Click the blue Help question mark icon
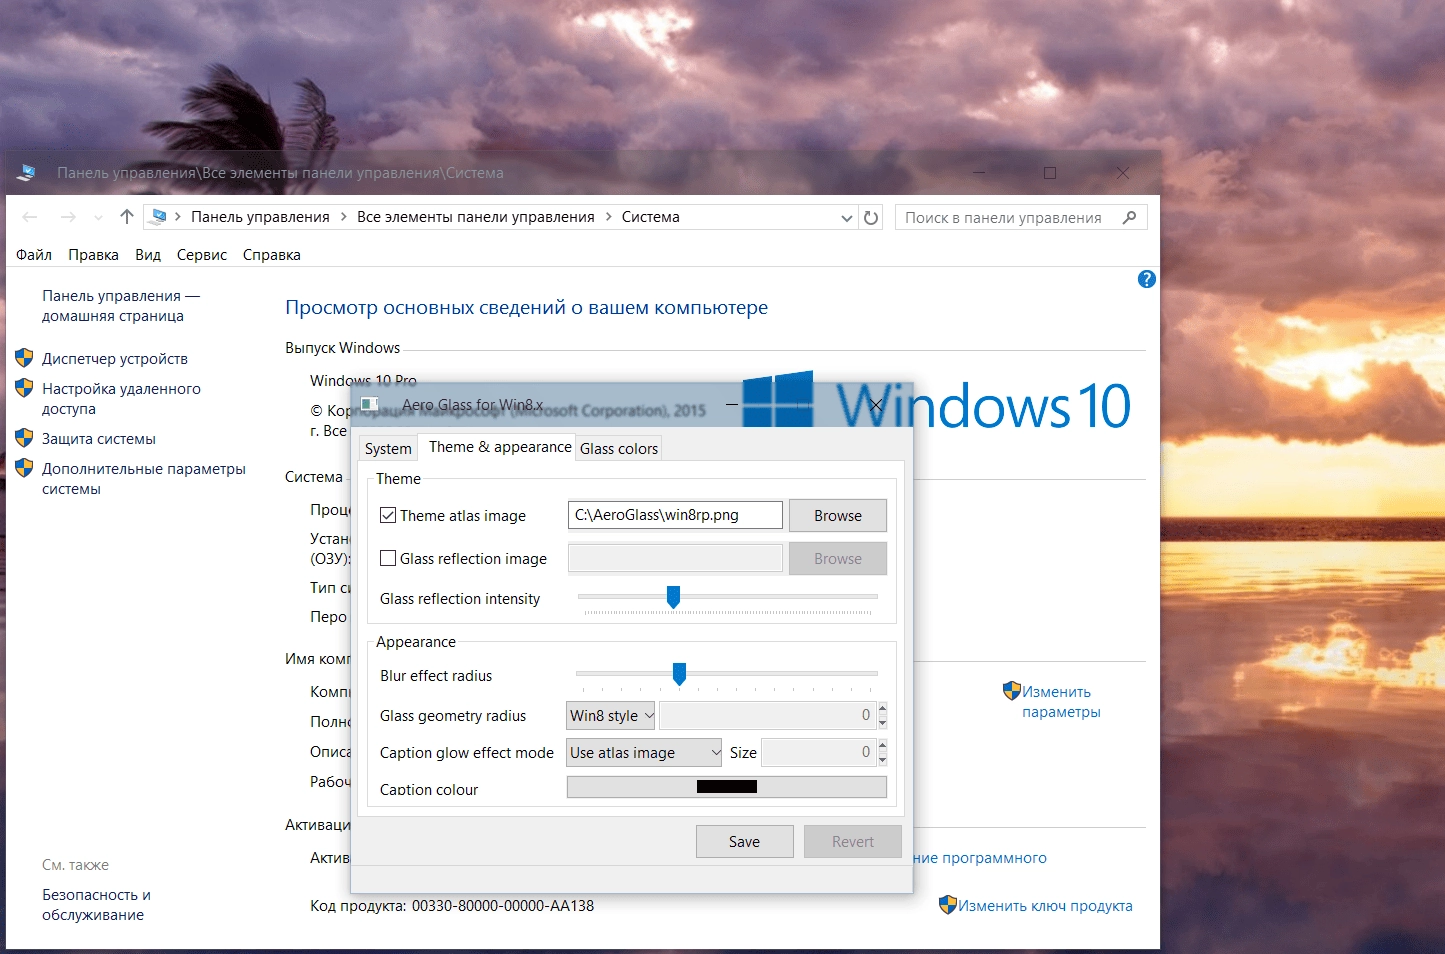This screenshot has height=954, width=1445. point(1147,279)
